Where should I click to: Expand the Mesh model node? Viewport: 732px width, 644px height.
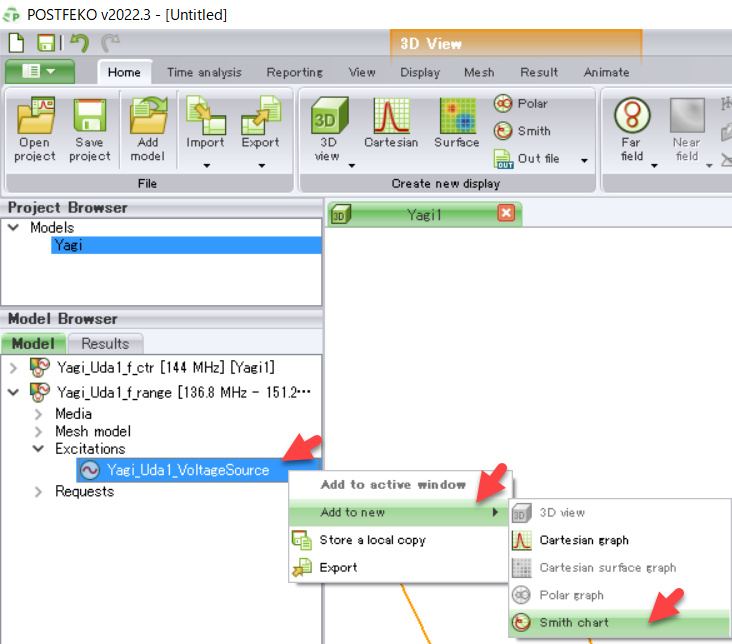coord(39,432)
